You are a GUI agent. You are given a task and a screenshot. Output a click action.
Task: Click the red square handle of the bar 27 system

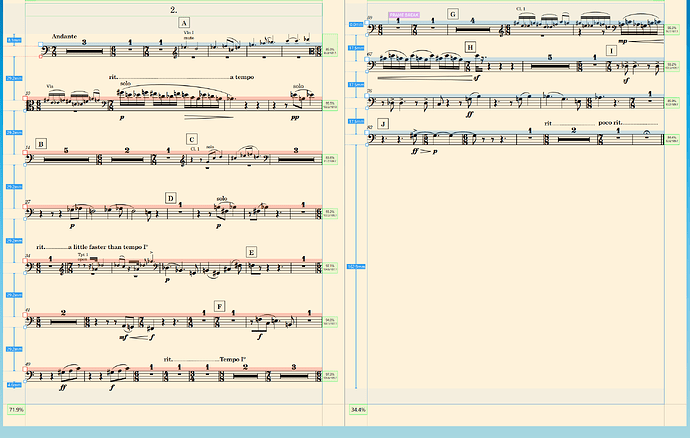click(25, 207)
